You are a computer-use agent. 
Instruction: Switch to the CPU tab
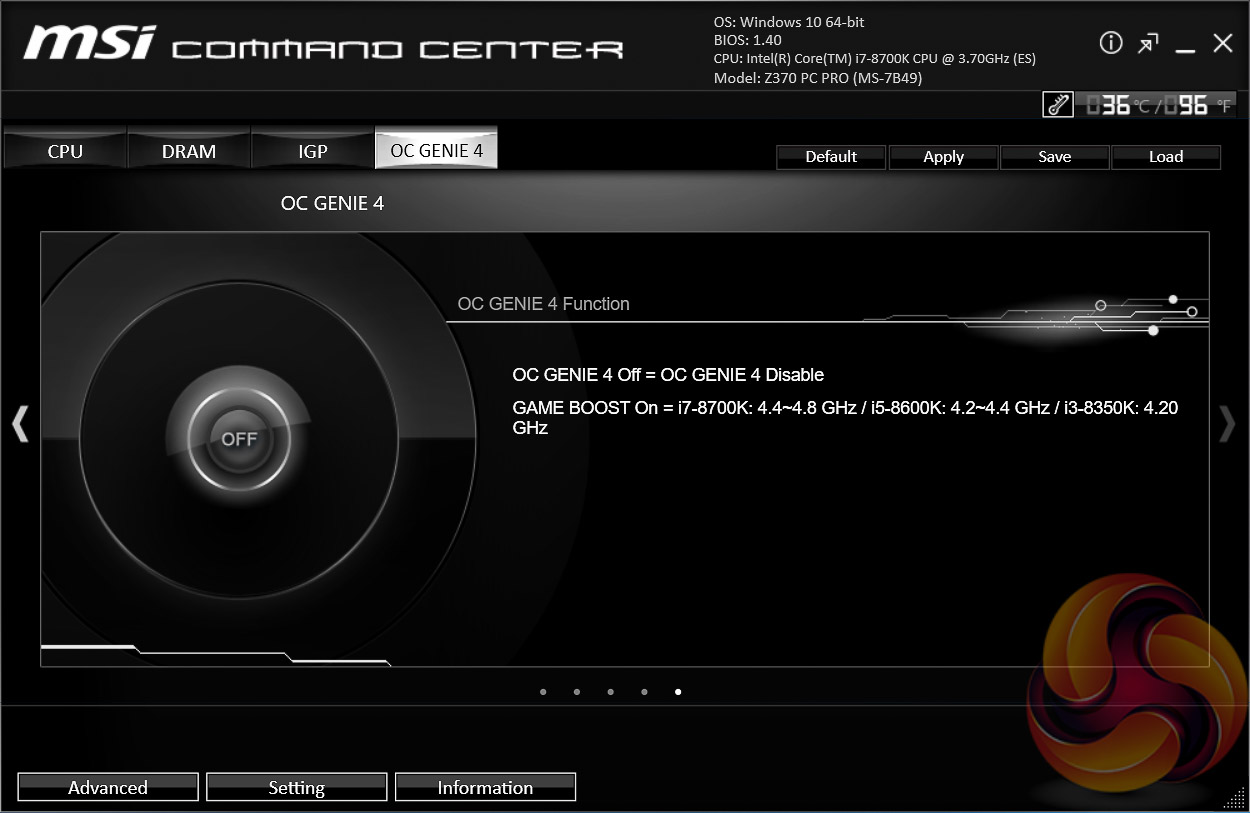tap(65, 151)
